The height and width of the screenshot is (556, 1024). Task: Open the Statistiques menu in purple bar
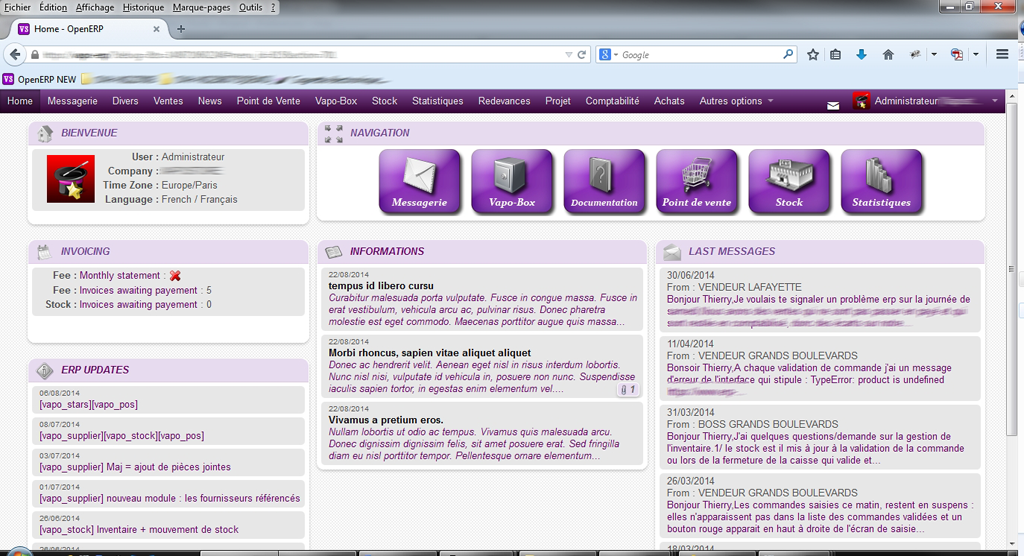(x=438, y=101)
